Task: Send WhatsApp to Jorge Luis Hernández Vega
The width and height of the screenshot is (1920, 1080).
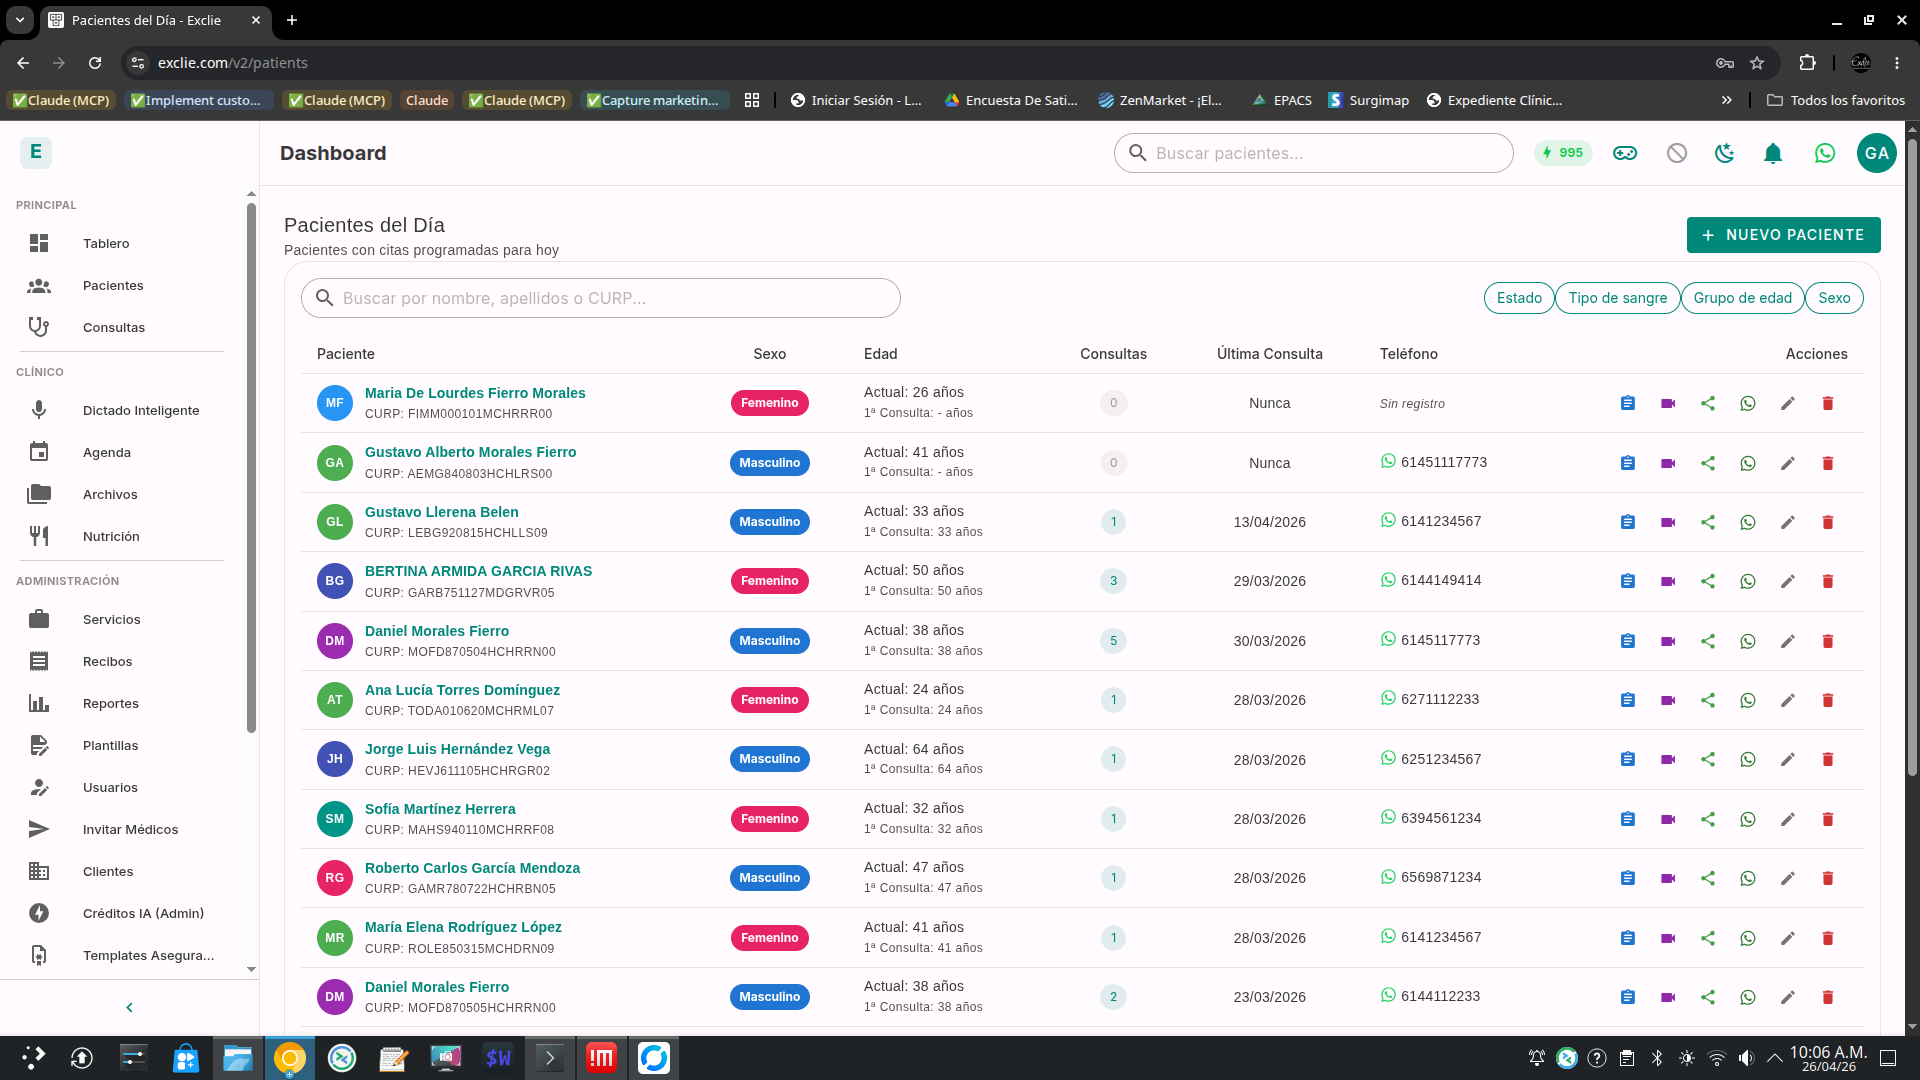Action: (x=1748, y=759)
